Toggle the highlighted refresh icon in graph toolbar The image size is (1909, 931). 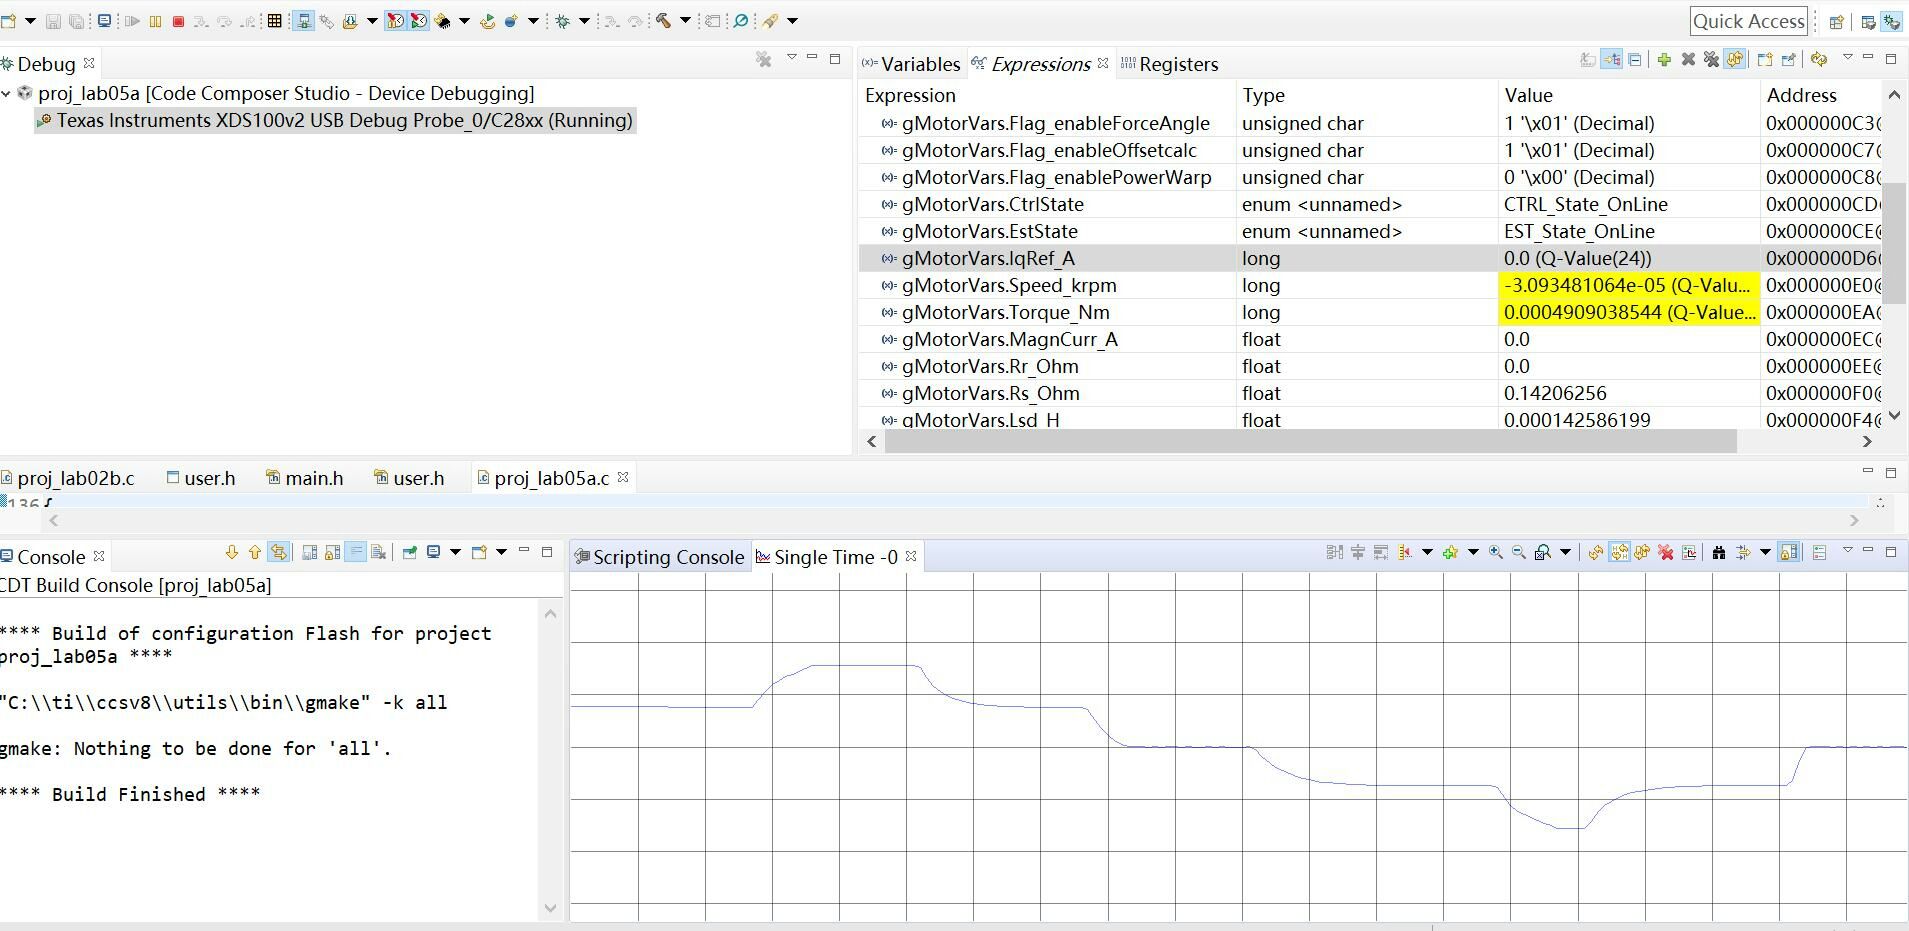[x=1619, y=552]
